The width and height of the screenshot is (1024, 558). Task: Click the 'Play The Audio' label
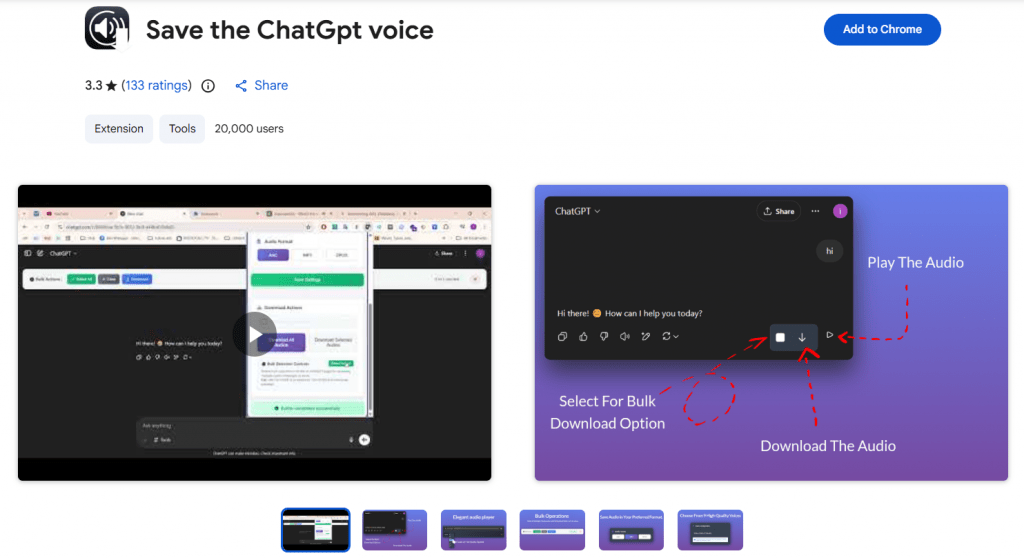[916, 263]
